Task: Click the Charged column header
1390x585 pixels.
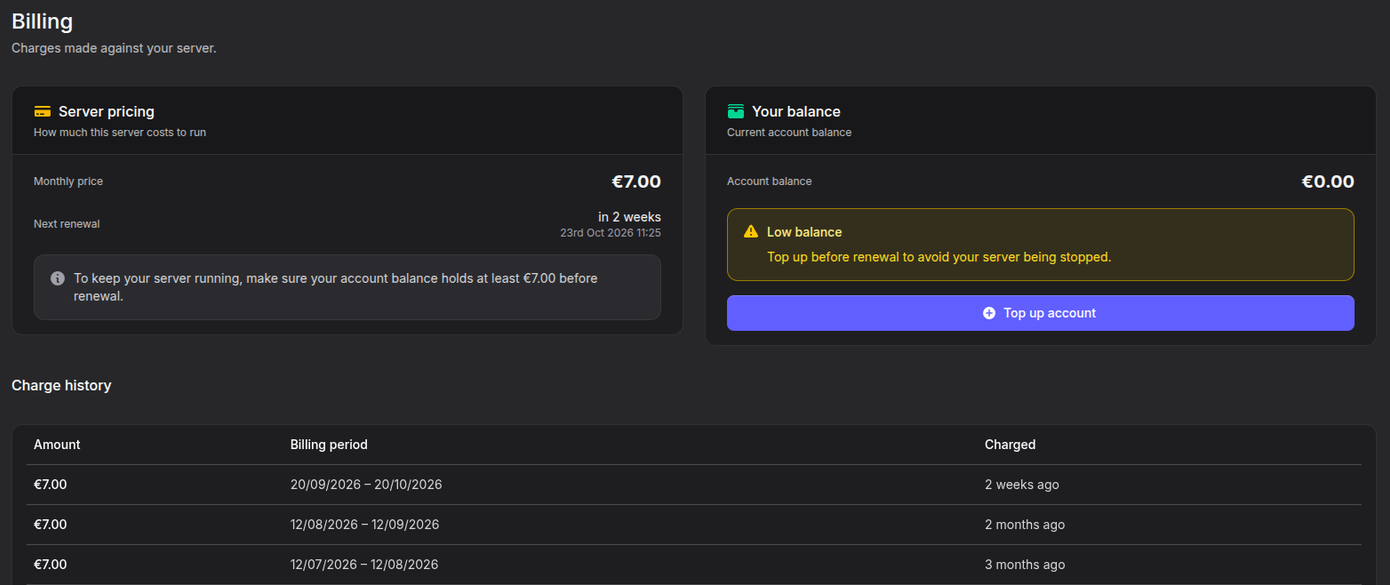Action: pos(1010,444)
